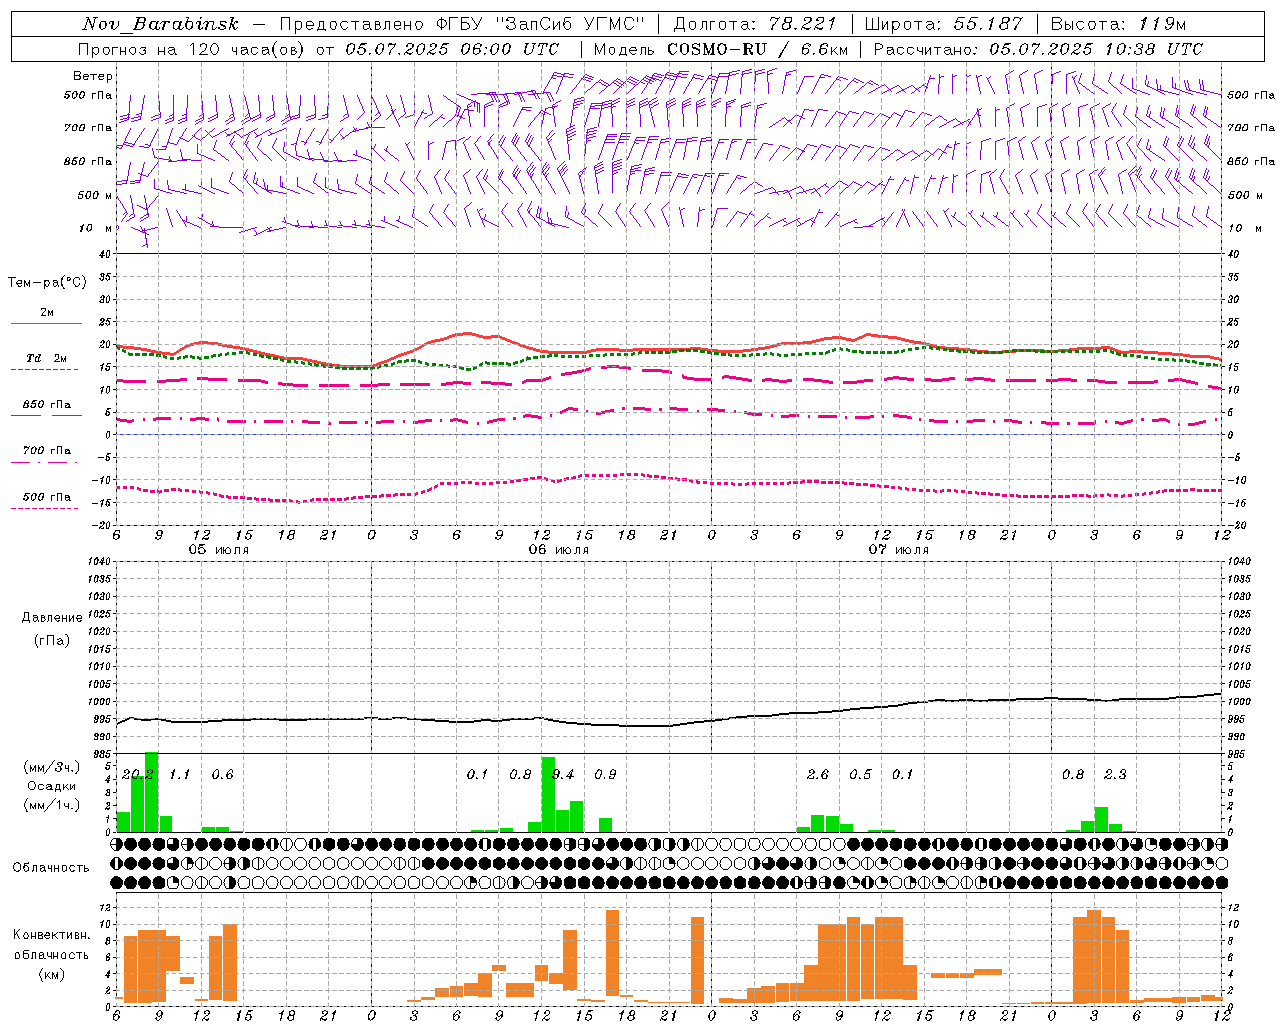The width and height of the screenshot is (1280, 1024).
Task: Click the Осадки panel label
Action: point(52,786)
